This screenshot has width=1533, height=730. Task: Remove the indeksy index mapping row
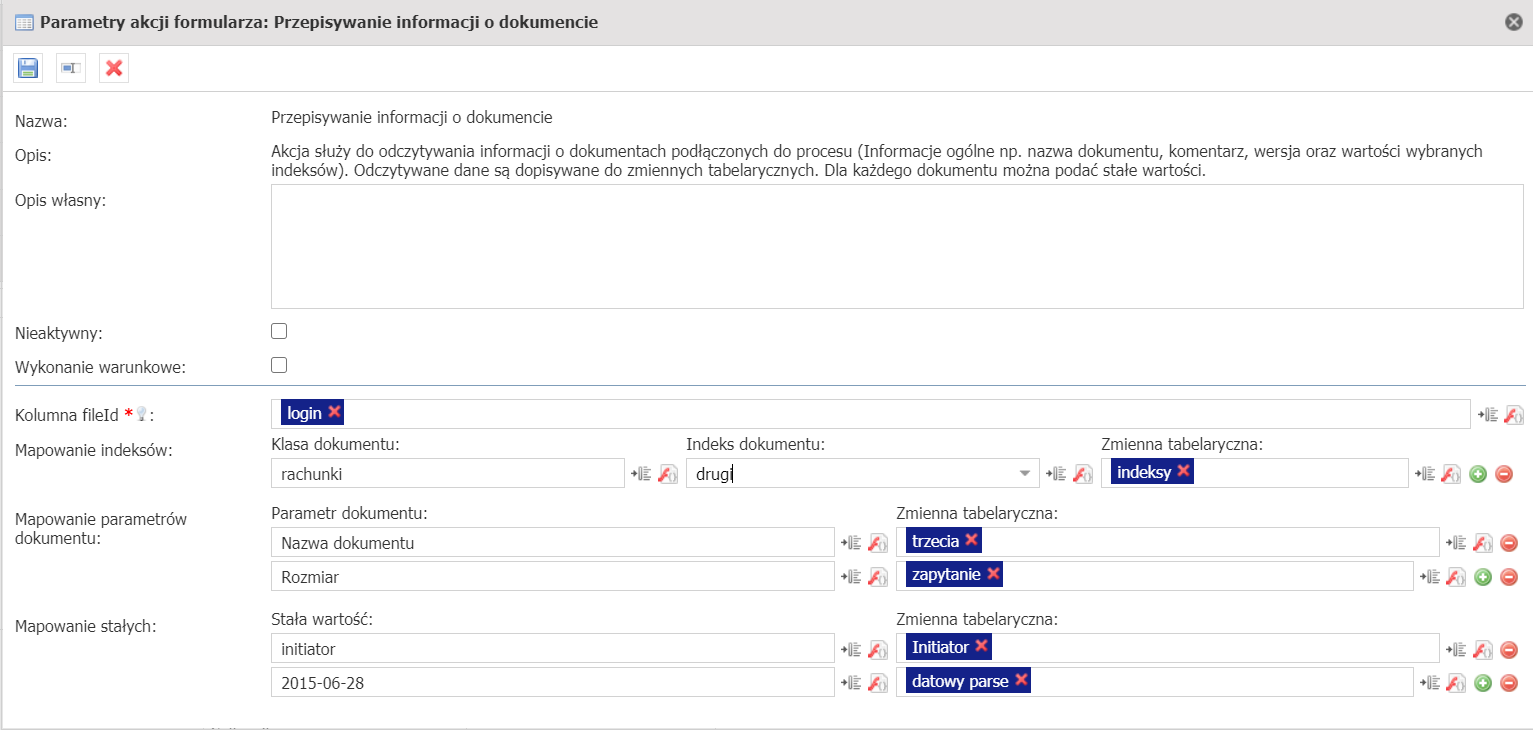[x=1504, y=474]
